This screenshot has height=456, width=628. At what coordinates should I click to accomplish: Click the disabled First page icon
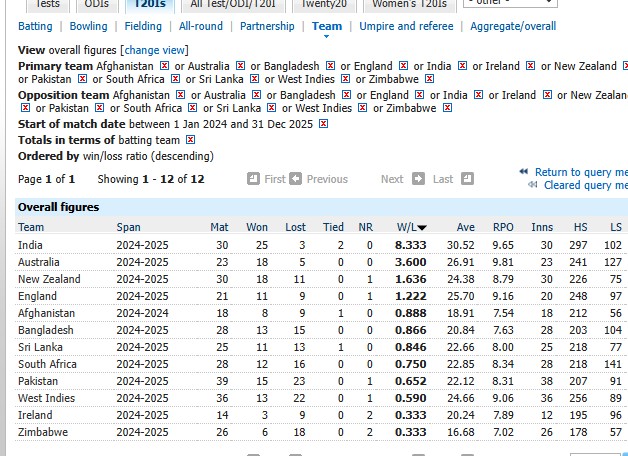tap(253, 179)
